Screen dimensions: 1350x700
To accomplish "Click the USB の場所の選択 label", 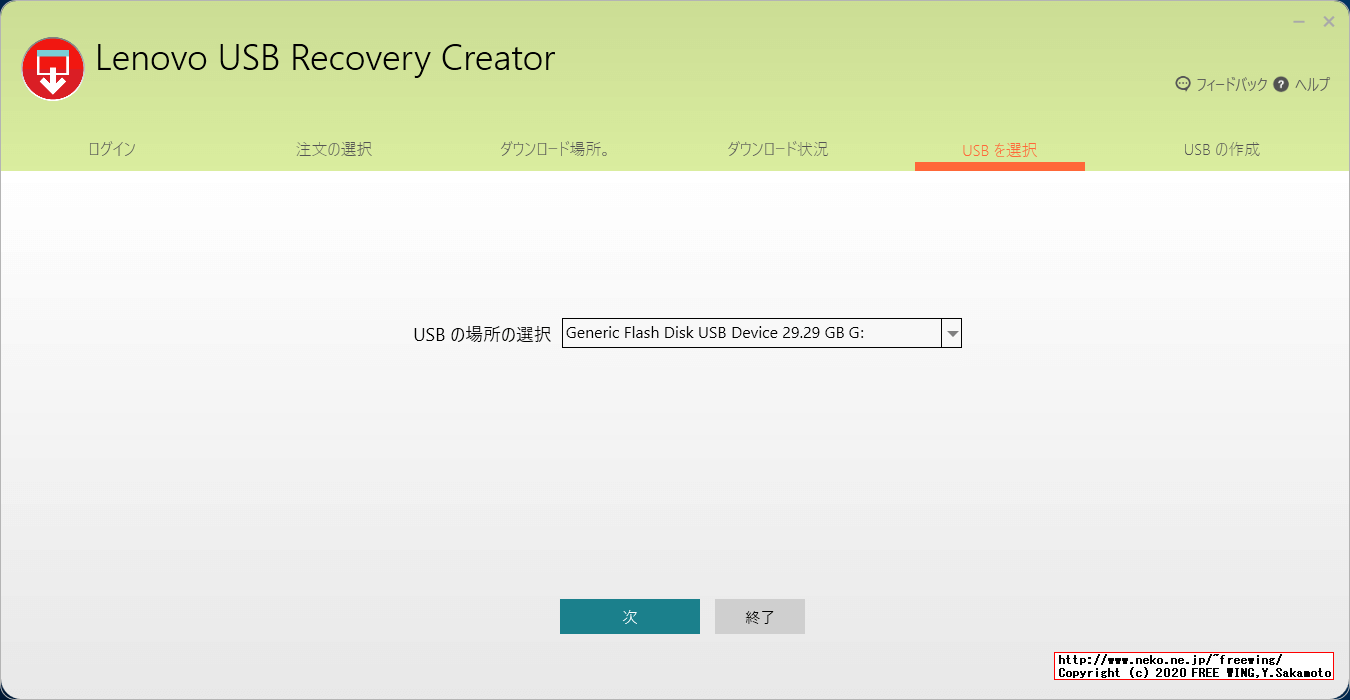I will pyautogui.click(x=482, y=335).
